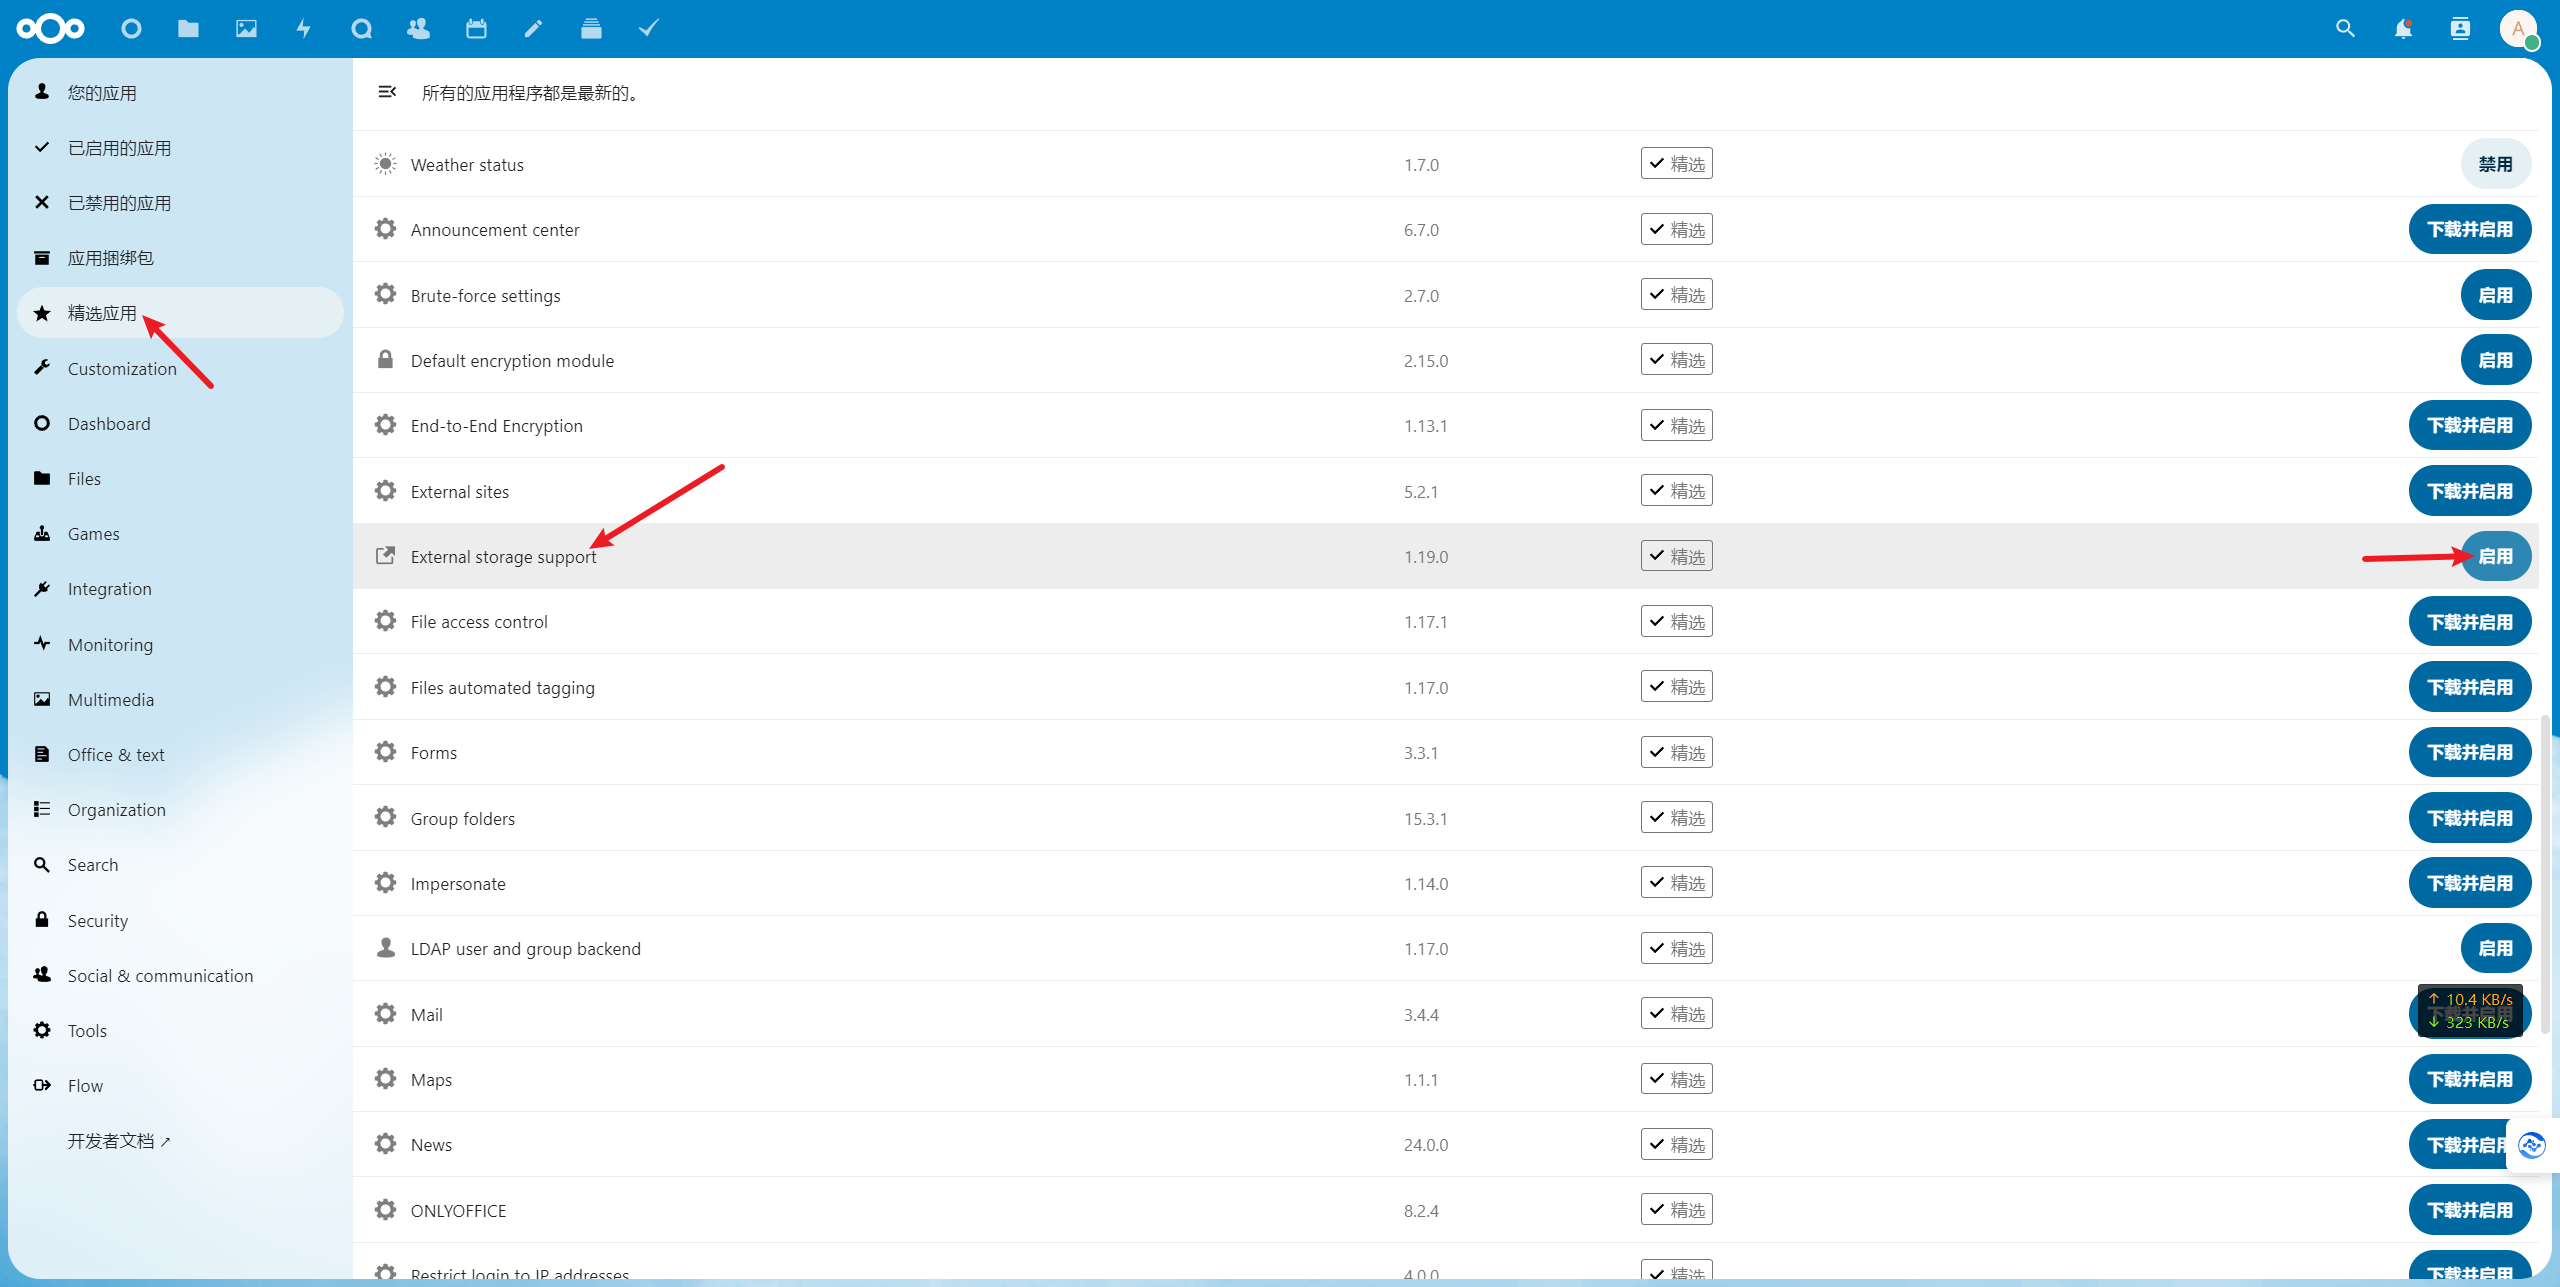The image size is (2560, 1287).
Task: Enable LDAP user and group backend
Action: 2495,948
